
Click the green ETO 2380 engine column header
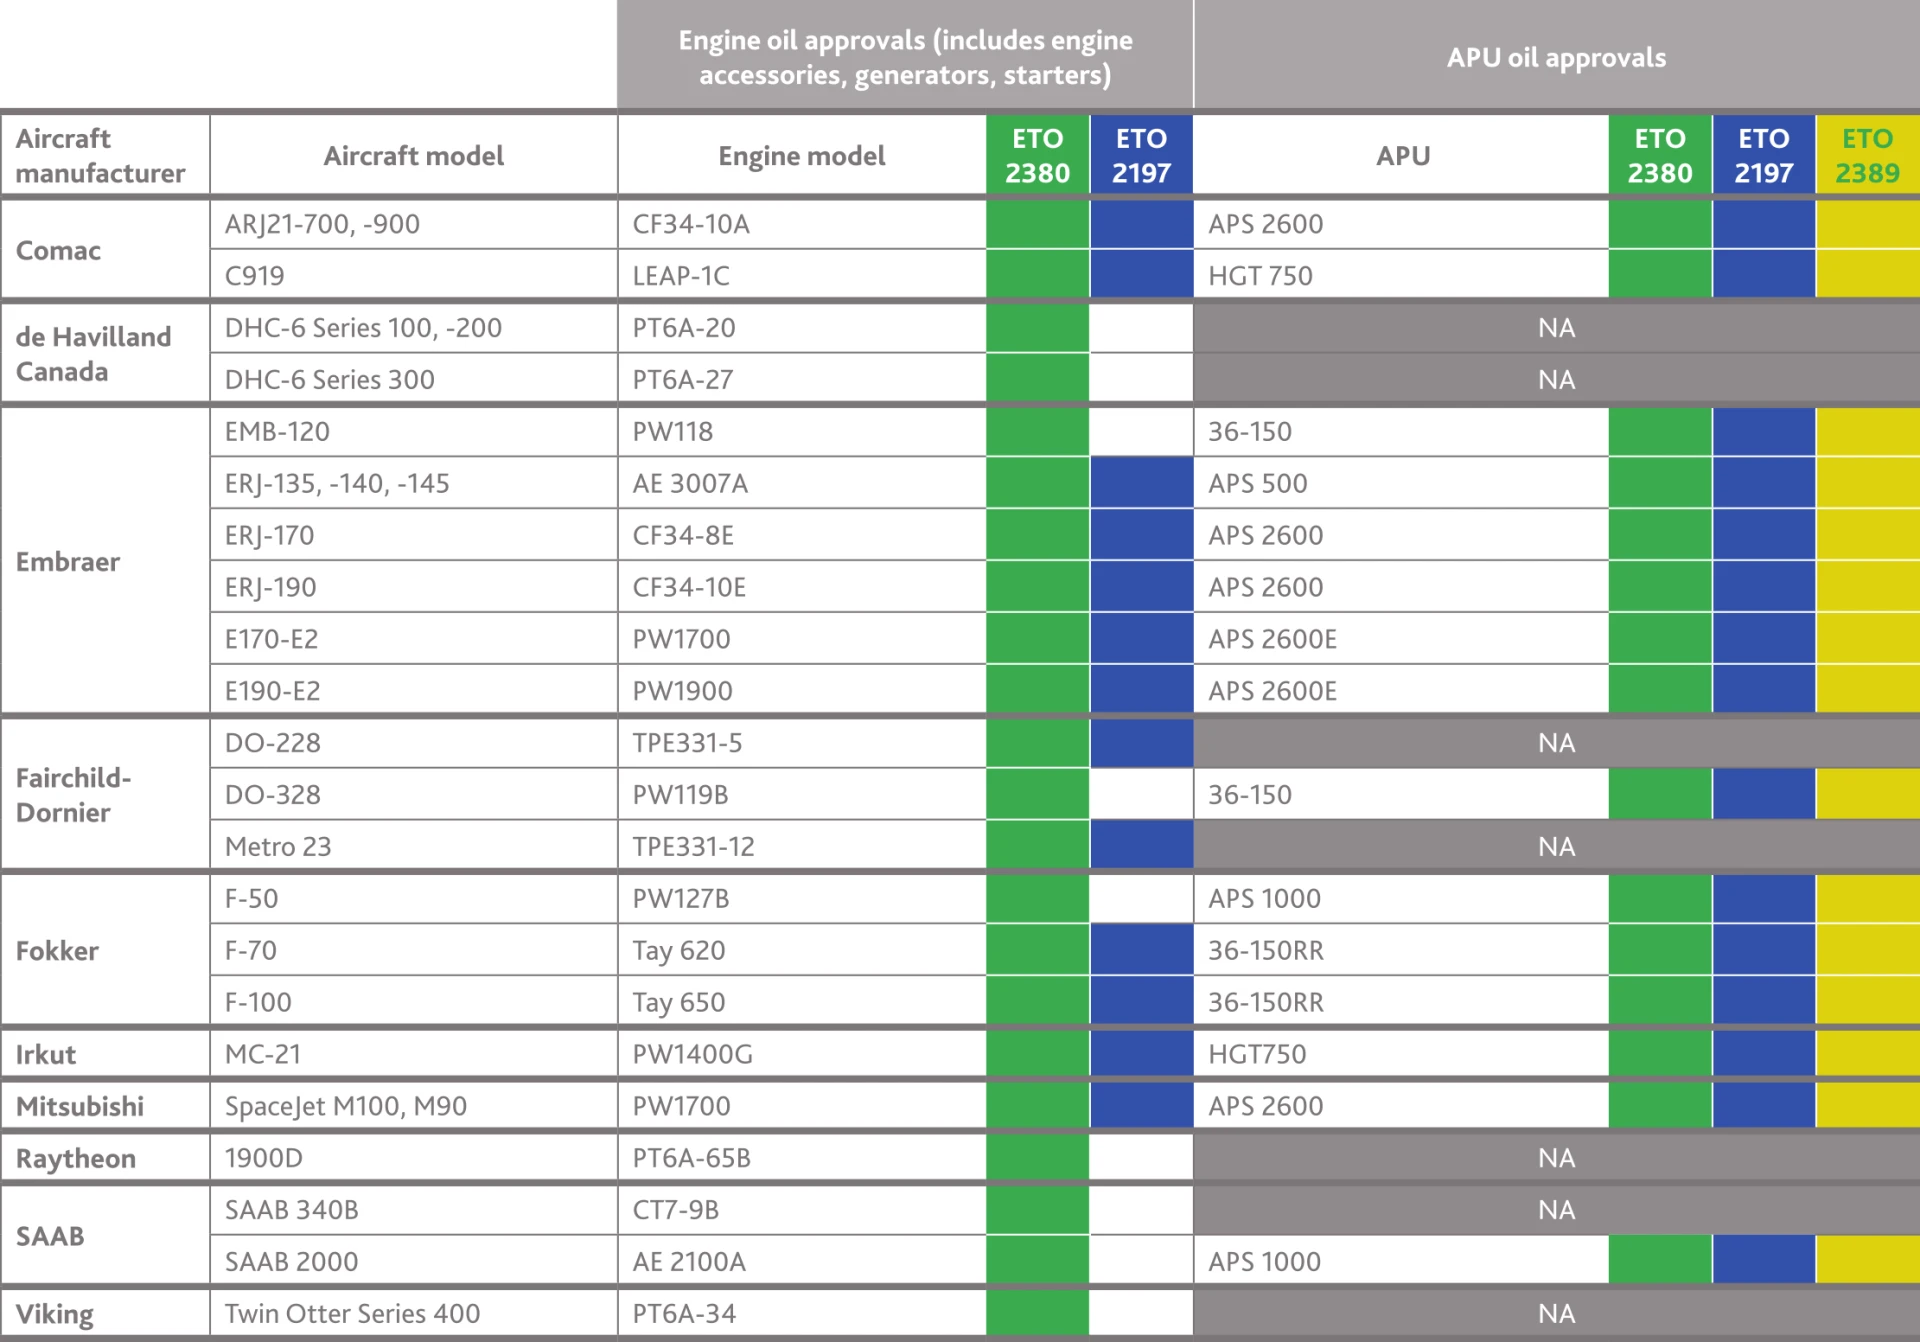(1037, 155)
